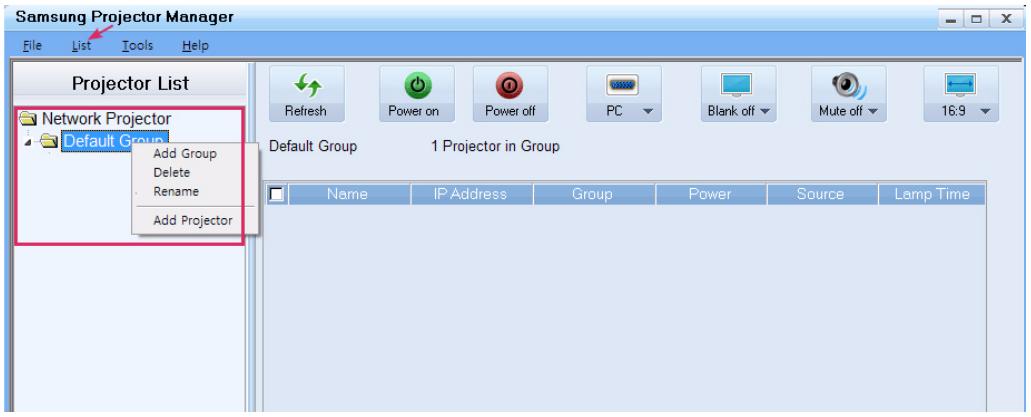Sort by the Power column header
1031x417 pixels.
click(x=710, y=194)
